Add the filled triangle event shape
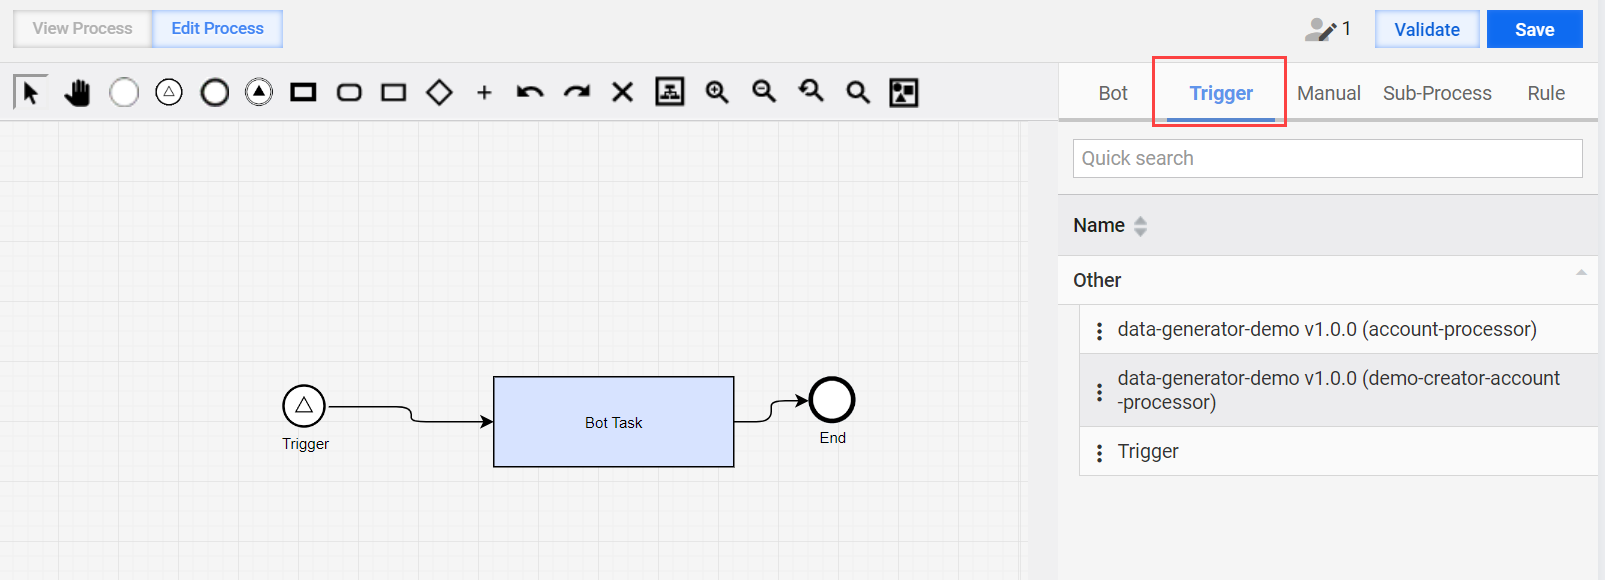Image resolution: width=1605 pixels, height=580 pixels. tap(259, 93)
